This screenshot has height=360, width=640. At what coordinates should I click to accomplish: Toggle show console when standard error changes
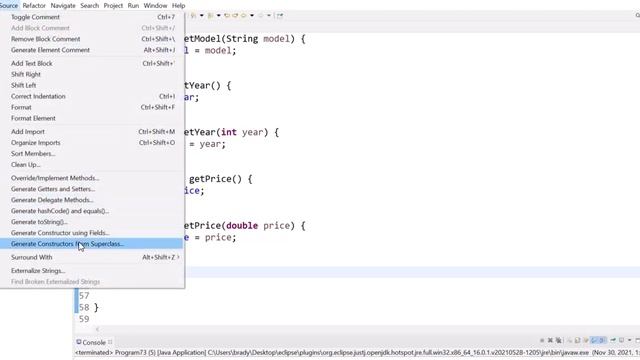pyautogui.click(x=602, y=340)
